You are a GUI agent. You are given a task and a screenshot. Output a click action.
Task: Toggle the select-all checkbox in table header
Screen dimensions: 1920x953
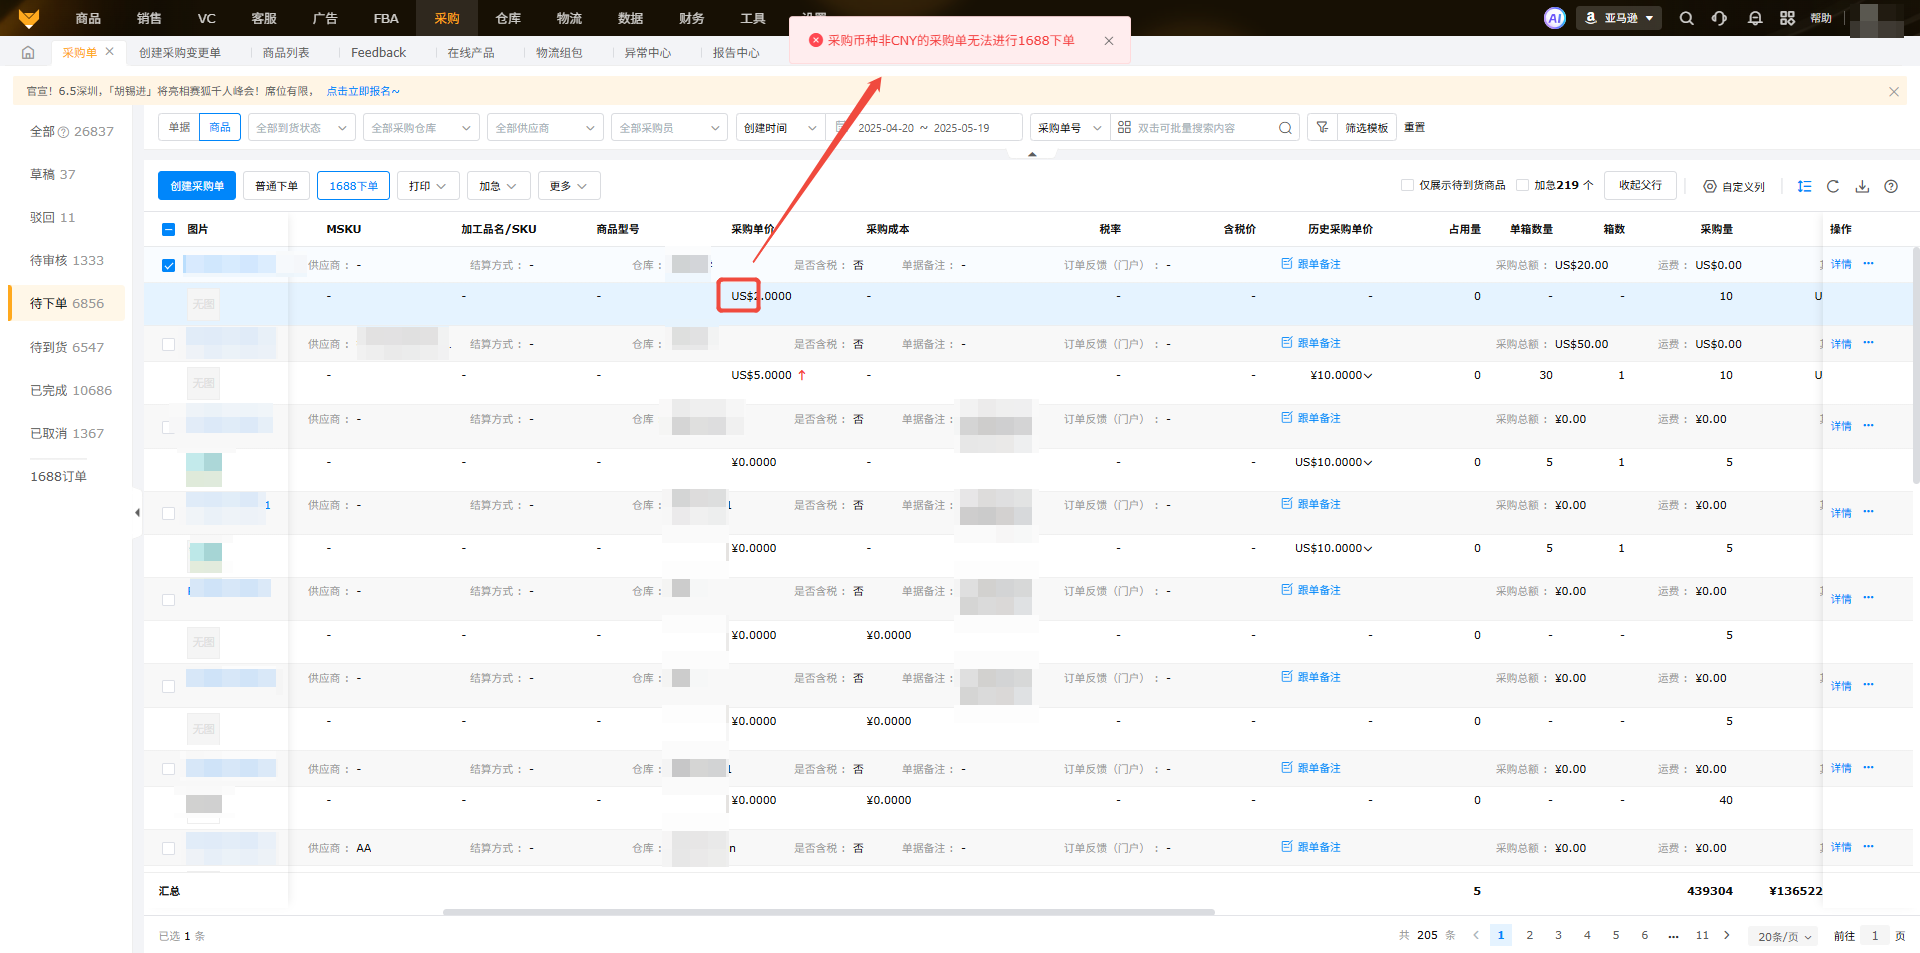pyautogui.click(x=168, y=229)
